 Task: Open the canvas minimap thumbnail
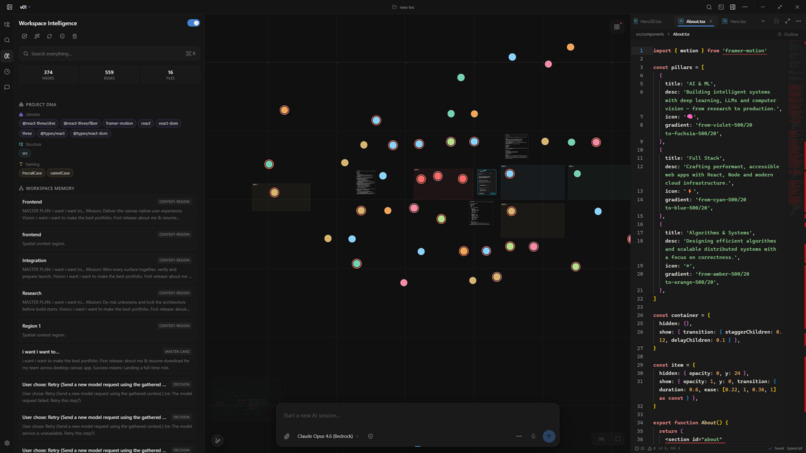(x=246, y=399)
